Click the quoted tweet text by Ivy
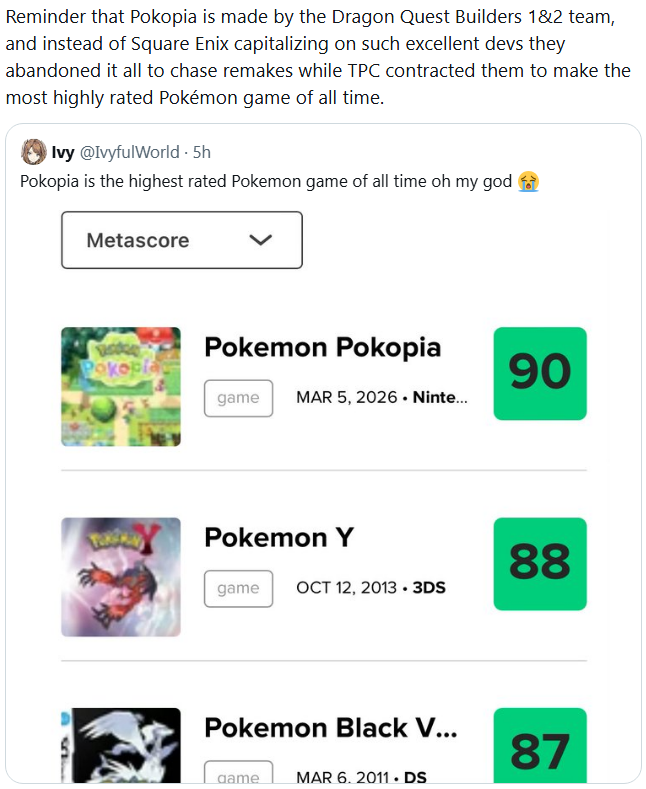The height and width of the screenshot is (789, 646). click(267, 181)
